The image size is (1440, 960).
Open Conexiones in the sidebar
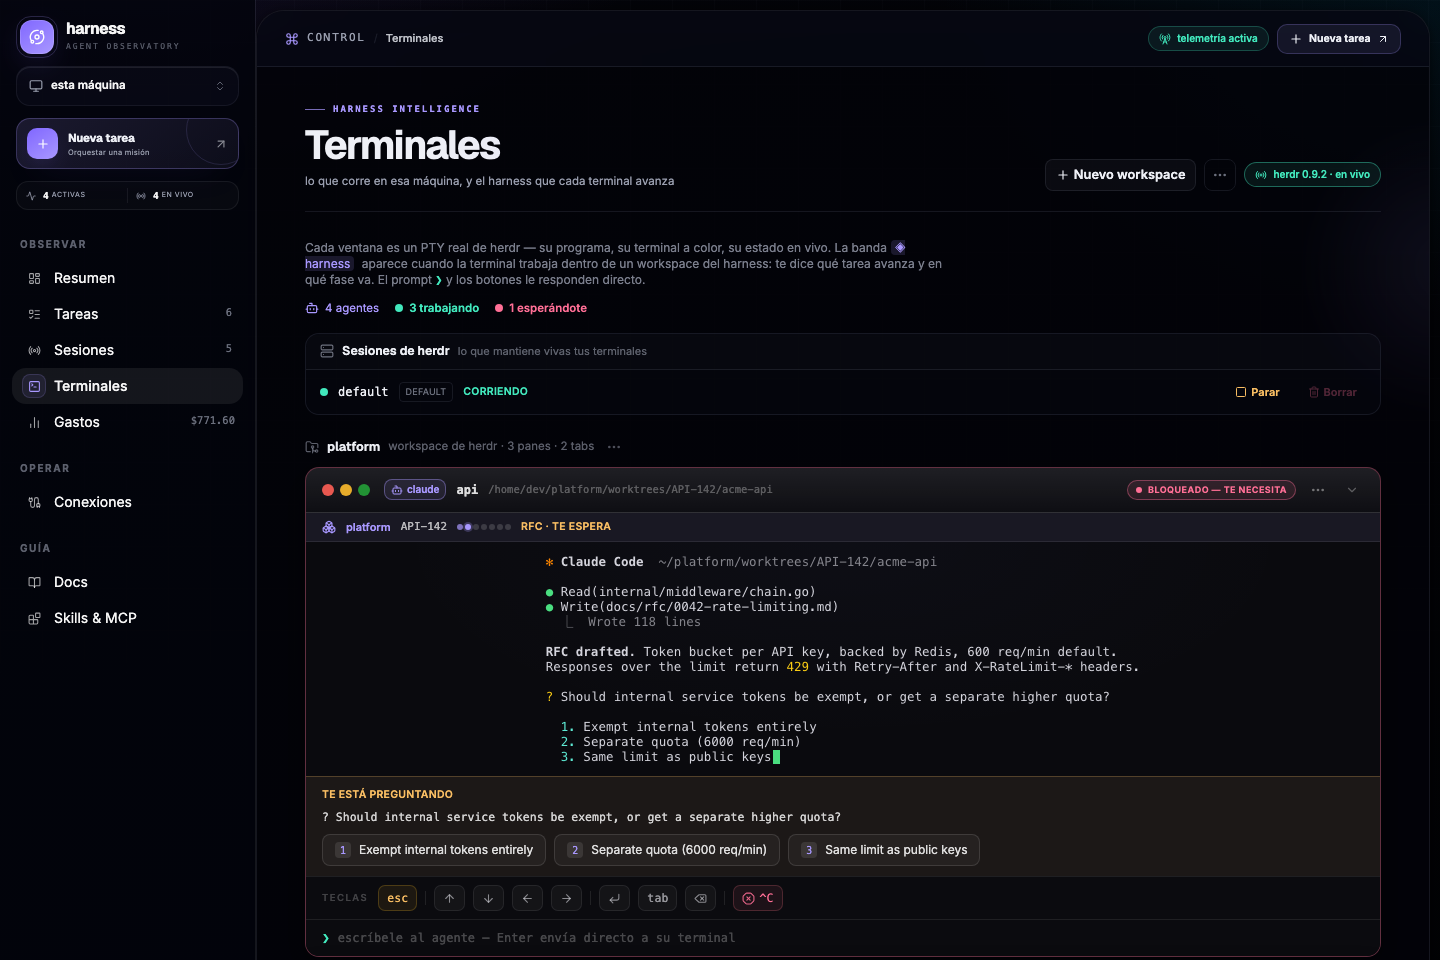pyautogui.click(x=127, y=502)
